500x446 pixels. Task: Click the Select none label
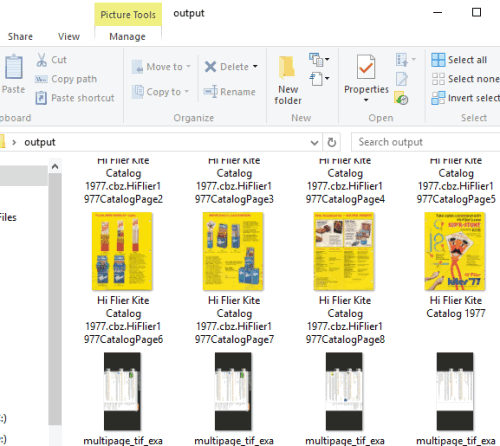(473, 79)
